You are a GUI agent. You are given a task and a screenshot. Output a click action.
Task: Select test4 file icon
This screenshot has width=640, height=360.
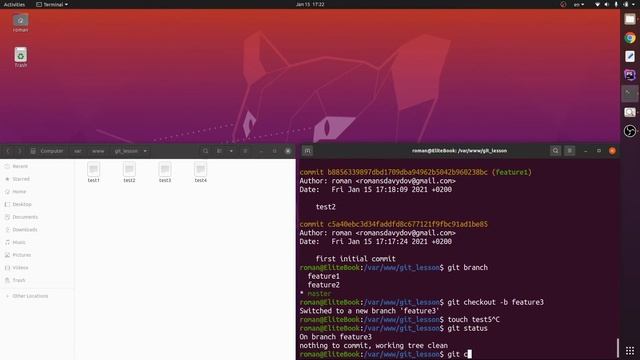[x=200, y=172]
